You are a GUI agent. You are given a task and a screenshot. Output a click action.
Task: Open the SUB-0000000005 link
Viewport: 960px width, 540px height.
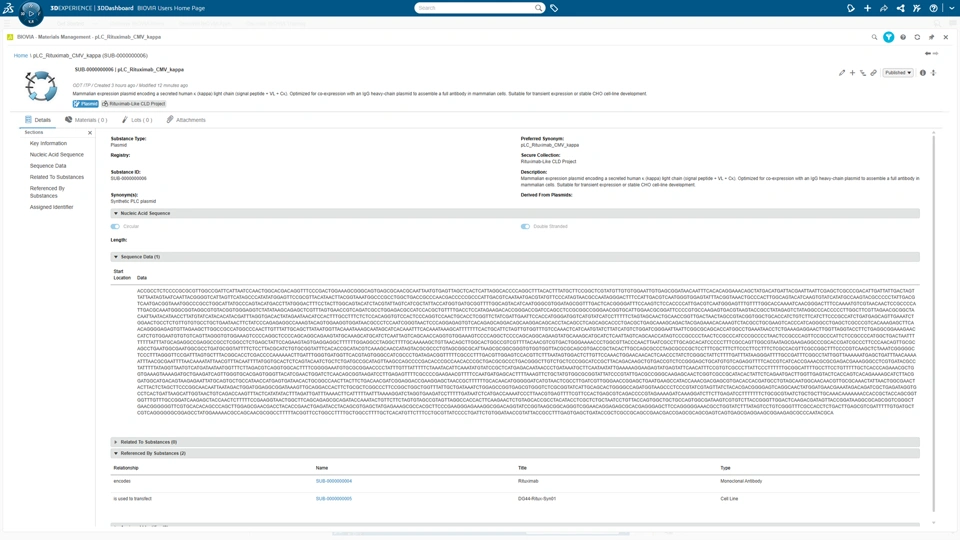click(x=334, y=499)
